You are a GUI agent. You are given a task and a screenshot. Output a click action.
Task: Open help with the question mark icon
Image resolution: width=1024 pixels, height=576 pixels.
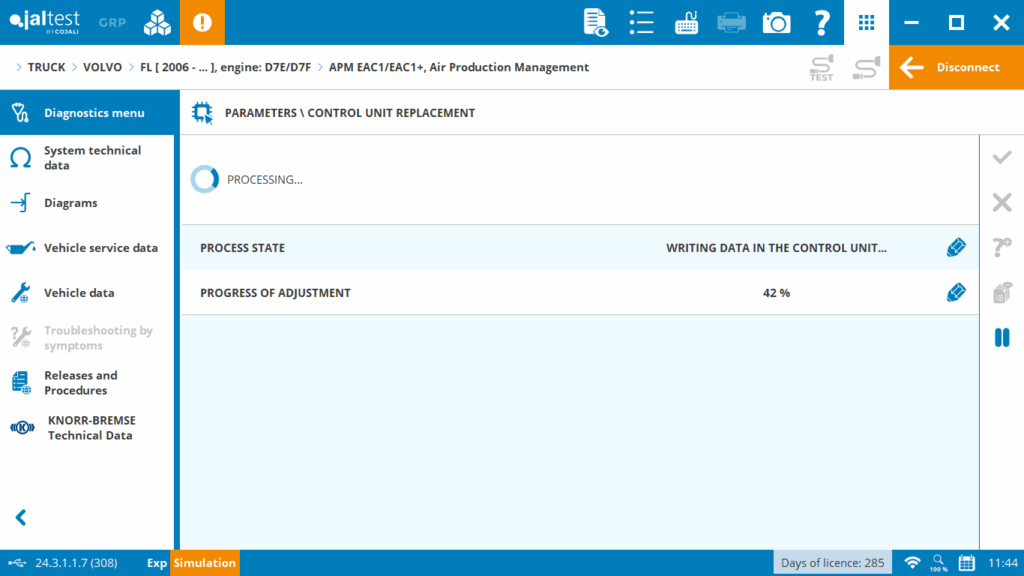tap(822, 22)
